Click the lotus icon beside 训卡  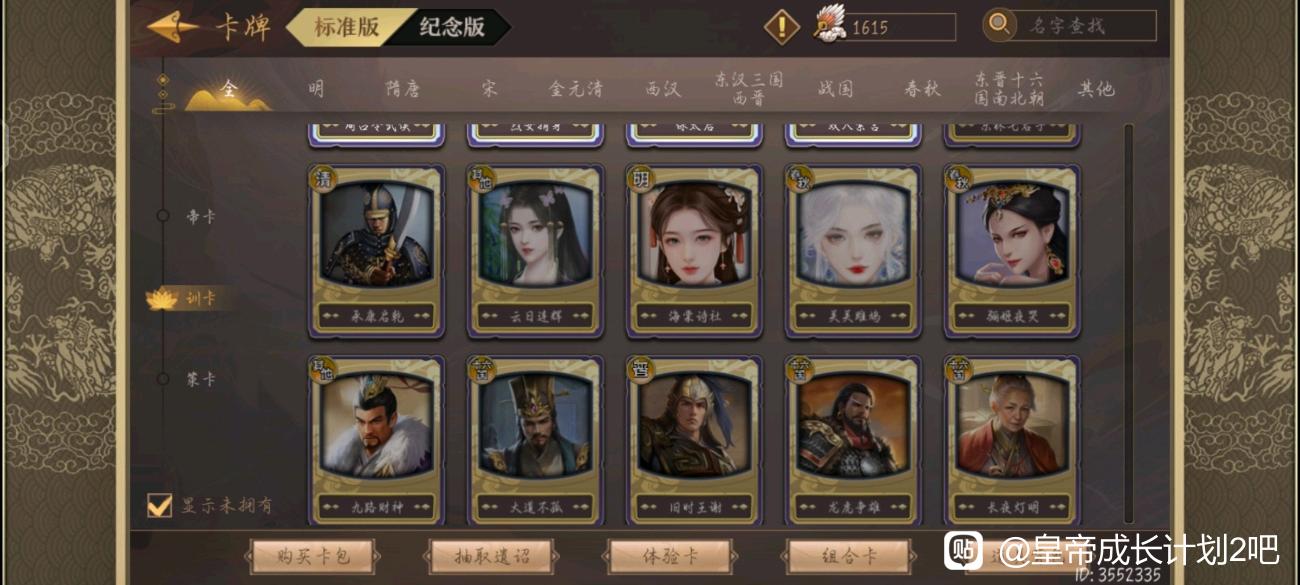162,298
